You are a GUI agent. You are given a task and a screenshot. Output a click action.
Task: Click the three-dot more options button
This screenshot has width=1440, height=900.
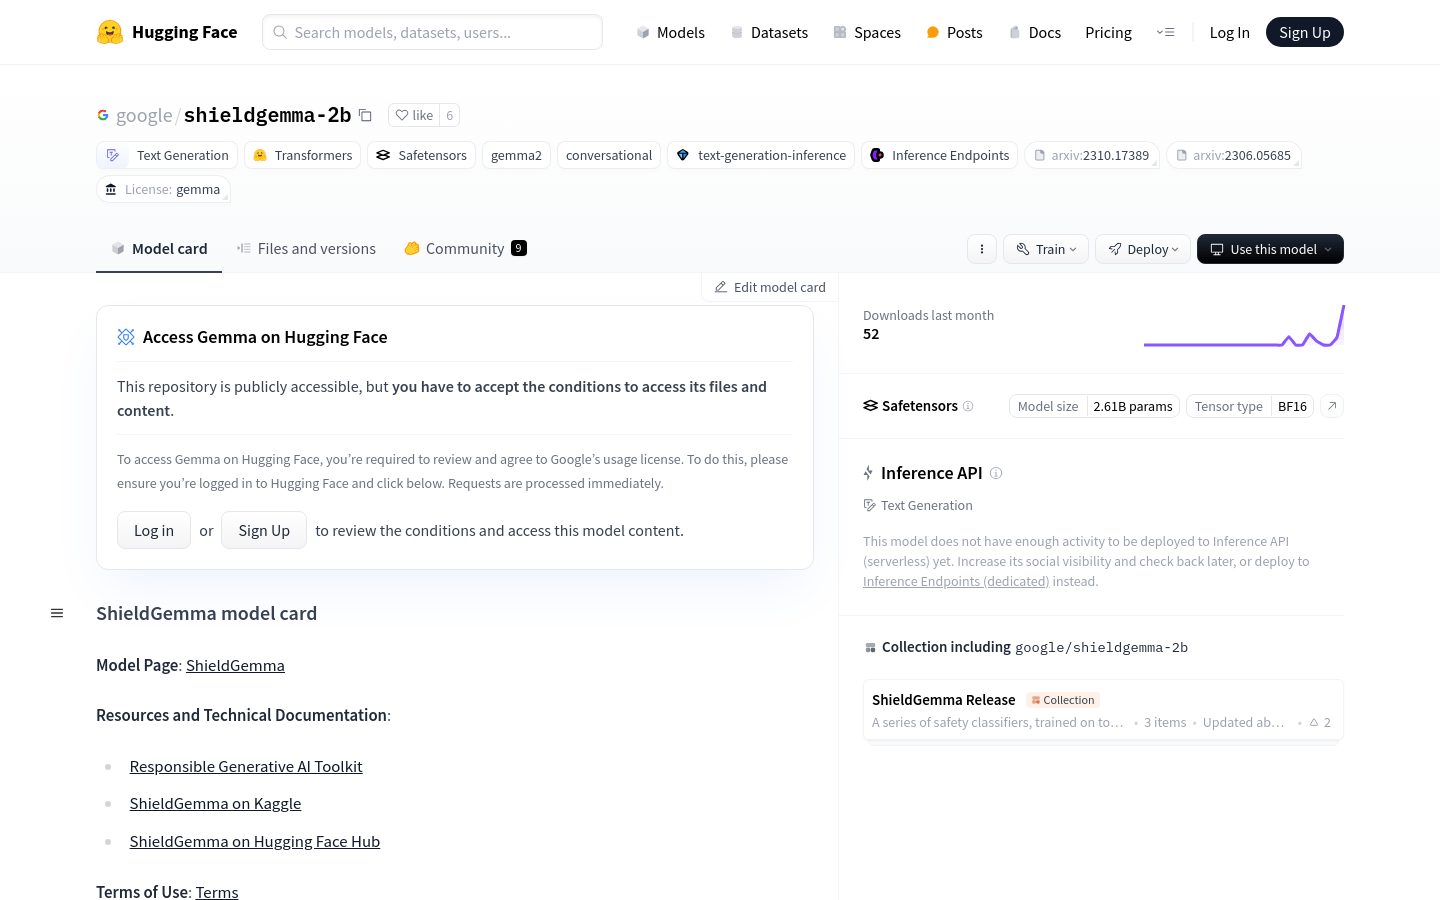point(982,249)
